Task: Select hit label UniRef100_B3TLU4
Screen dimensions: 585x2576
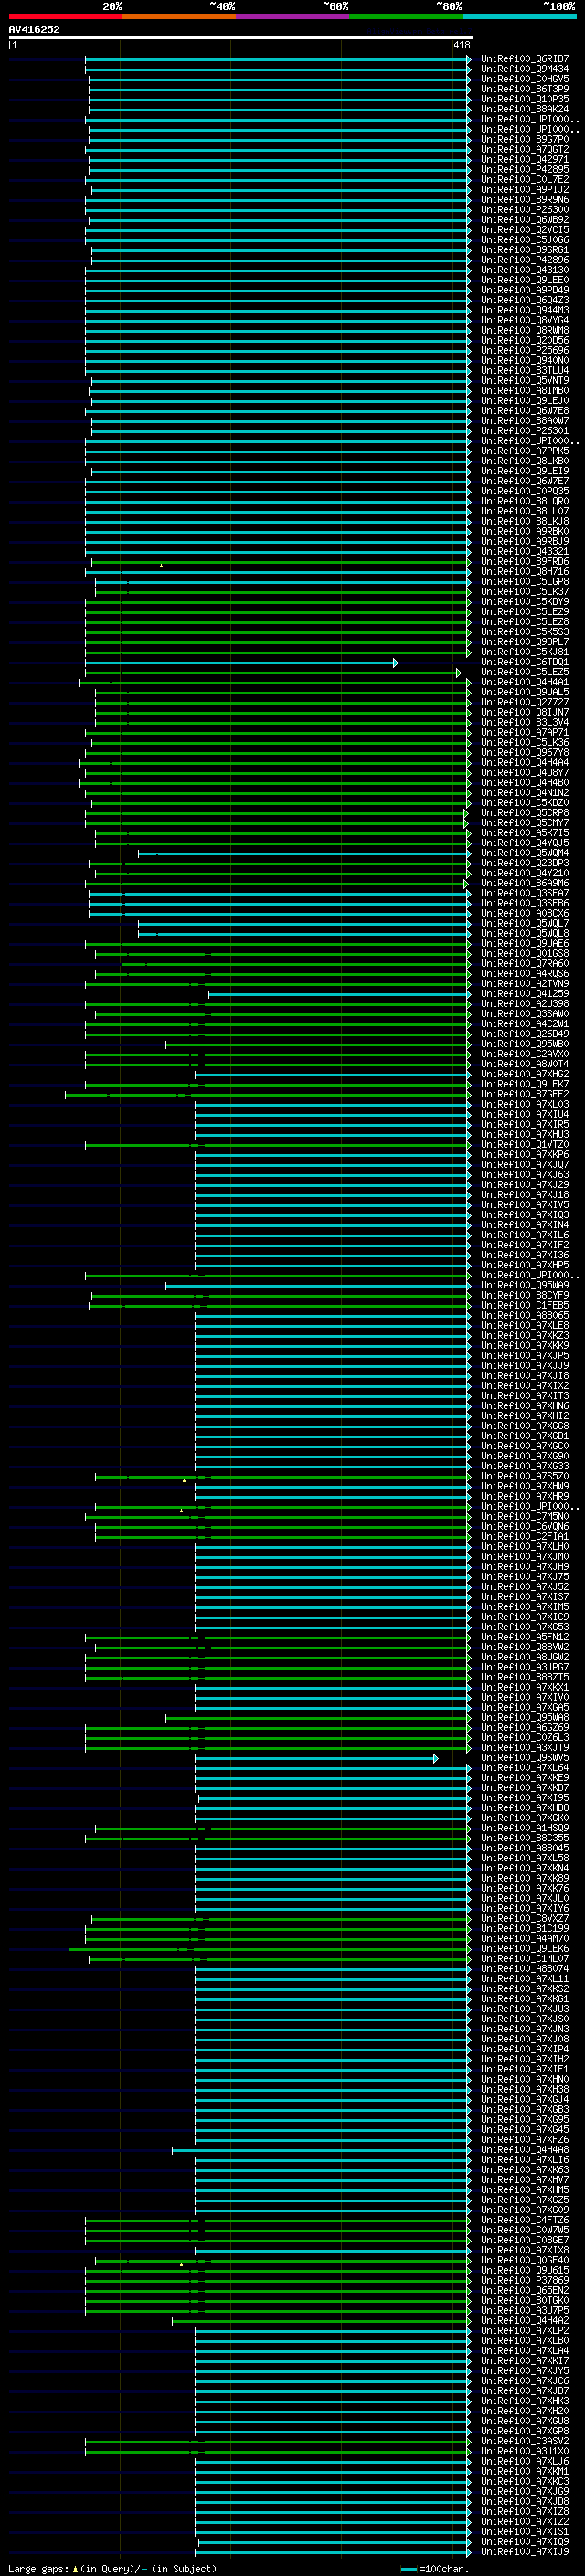Action: [x=525, y=371]
